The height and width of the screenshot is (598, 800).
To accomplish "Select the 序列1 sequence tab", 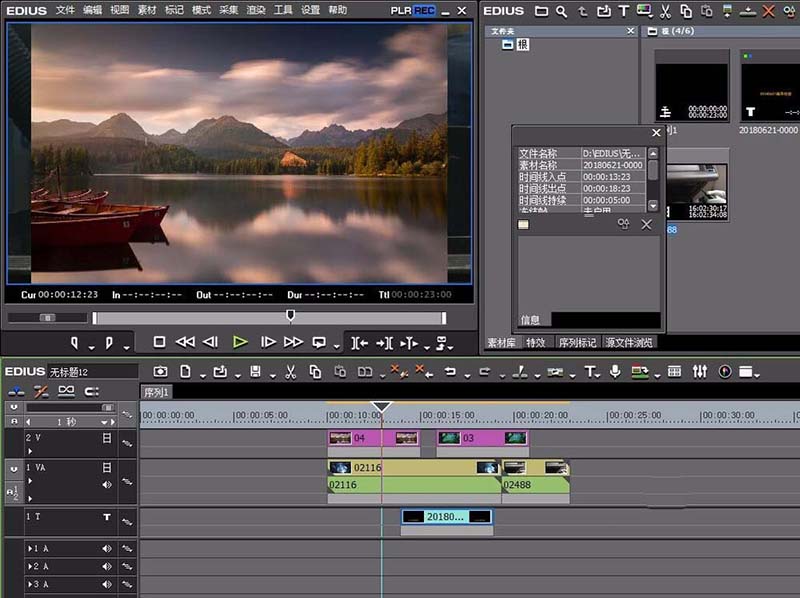I will (x=156, y=392).
